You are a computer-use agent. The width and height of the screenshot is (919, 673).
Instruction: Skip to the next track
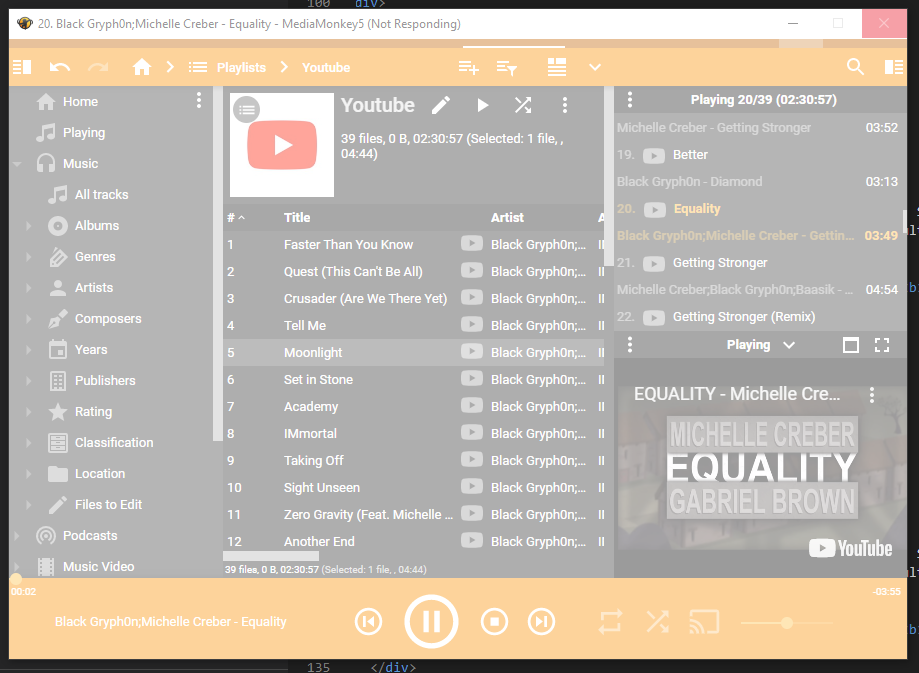click(x=541, y=622)
